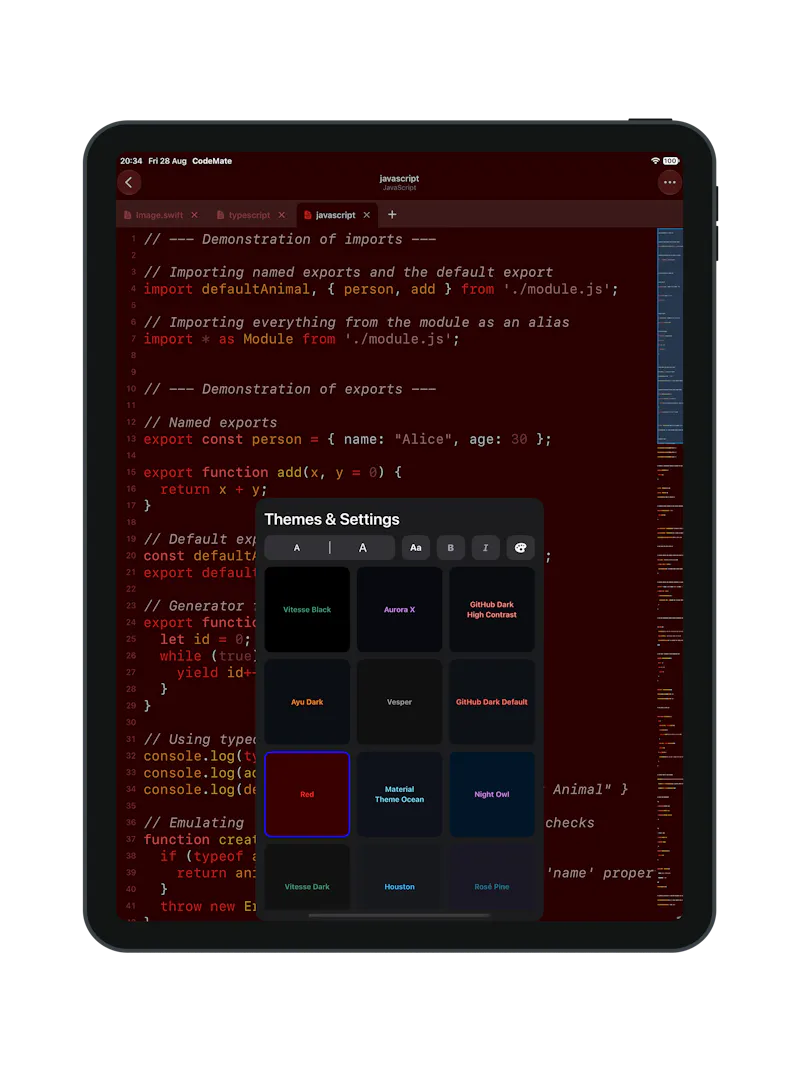The image size is (800, 1067).
Task: Switch to the image.swift tab
Action: click(x=159, y=215)
